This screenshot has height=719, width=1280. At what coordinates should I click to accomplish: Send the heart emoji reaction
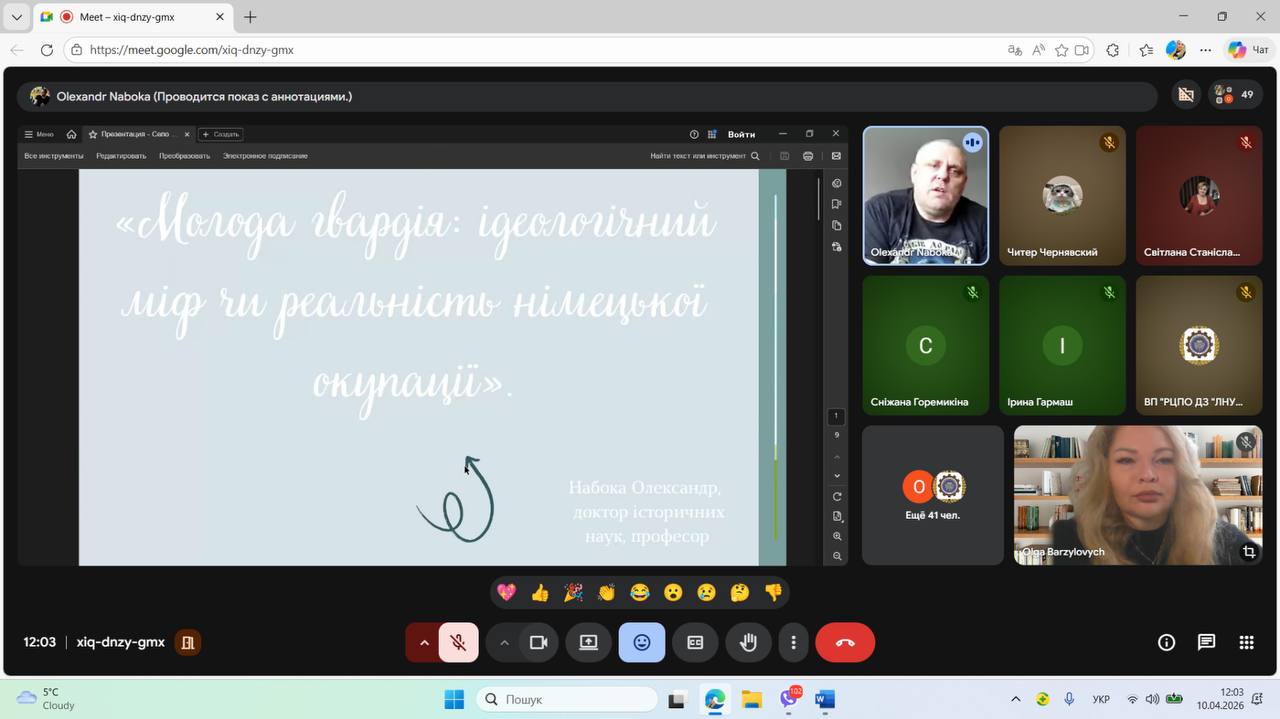[x=507, y=593]
